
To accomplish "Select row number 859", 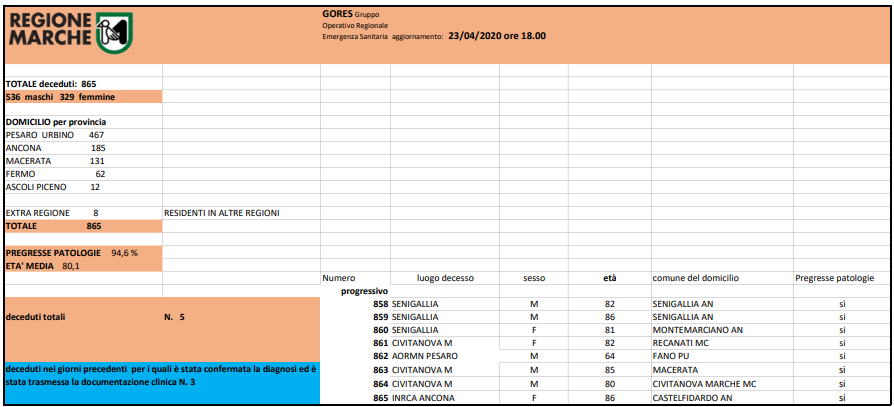I will click(380, 317).
